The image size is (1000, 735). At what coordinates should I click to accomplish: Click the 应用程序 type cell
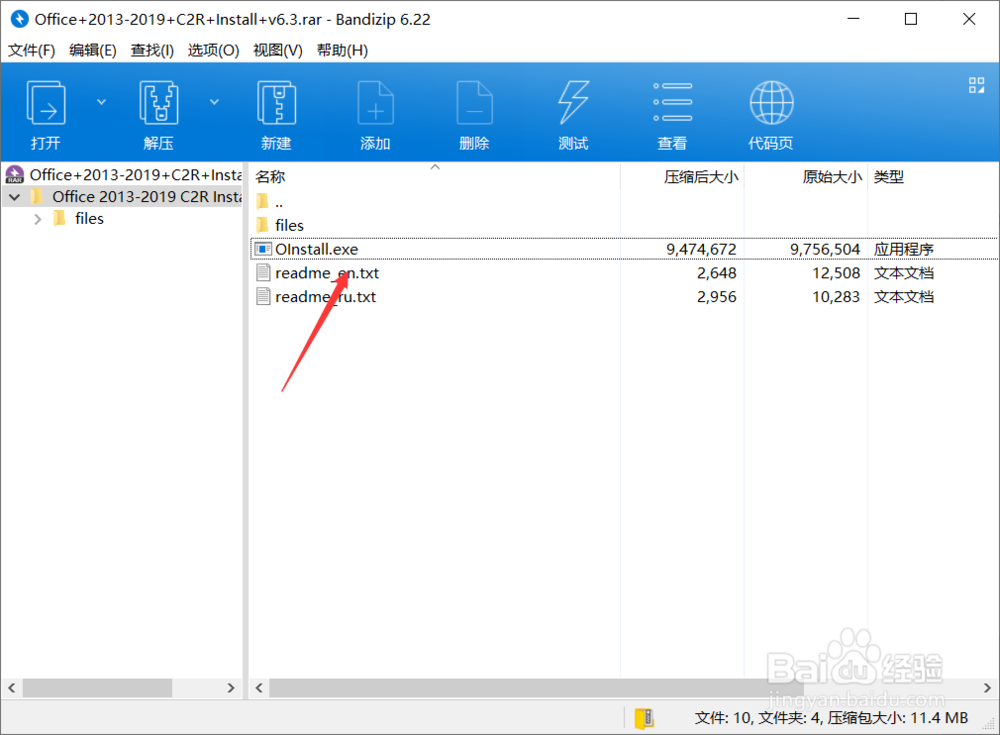click(x=904, y=249)
